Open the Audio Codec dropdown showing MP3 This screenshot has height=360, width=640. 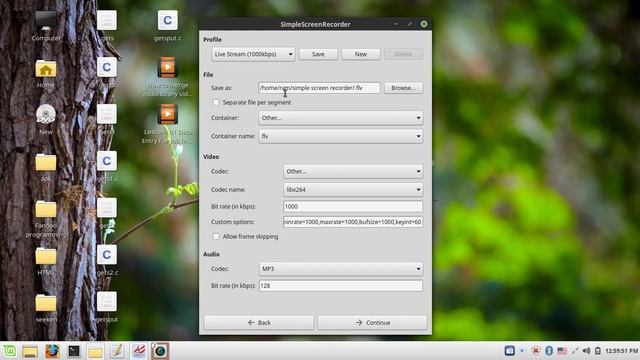pyautogui.click(x=340, y=269)
